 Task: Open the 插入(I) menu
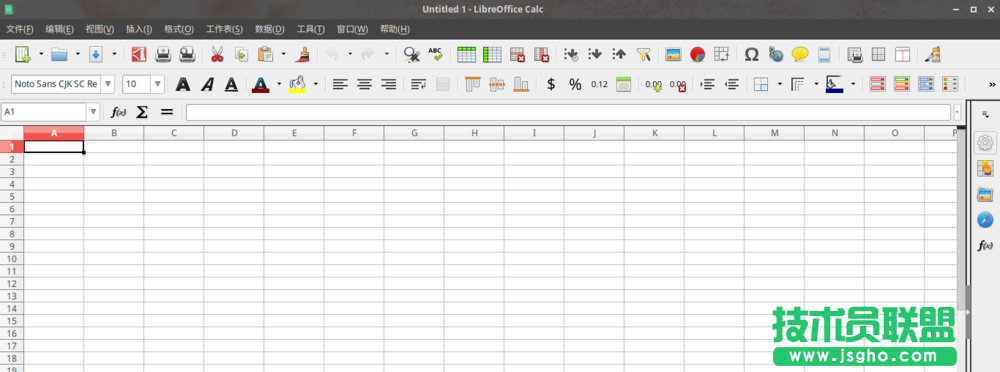pyautogui.click(x=139, y=29)
